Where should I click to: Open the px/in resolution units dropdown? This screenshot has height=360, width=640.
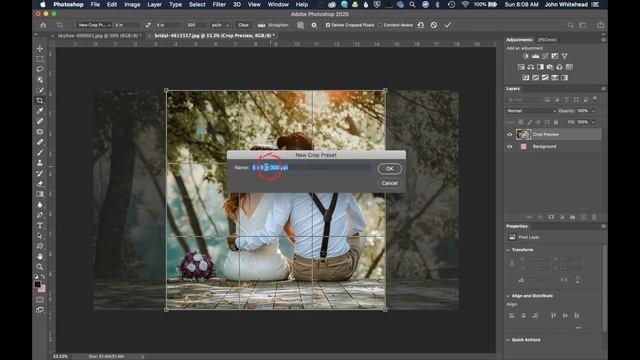[x=220, y=25]
